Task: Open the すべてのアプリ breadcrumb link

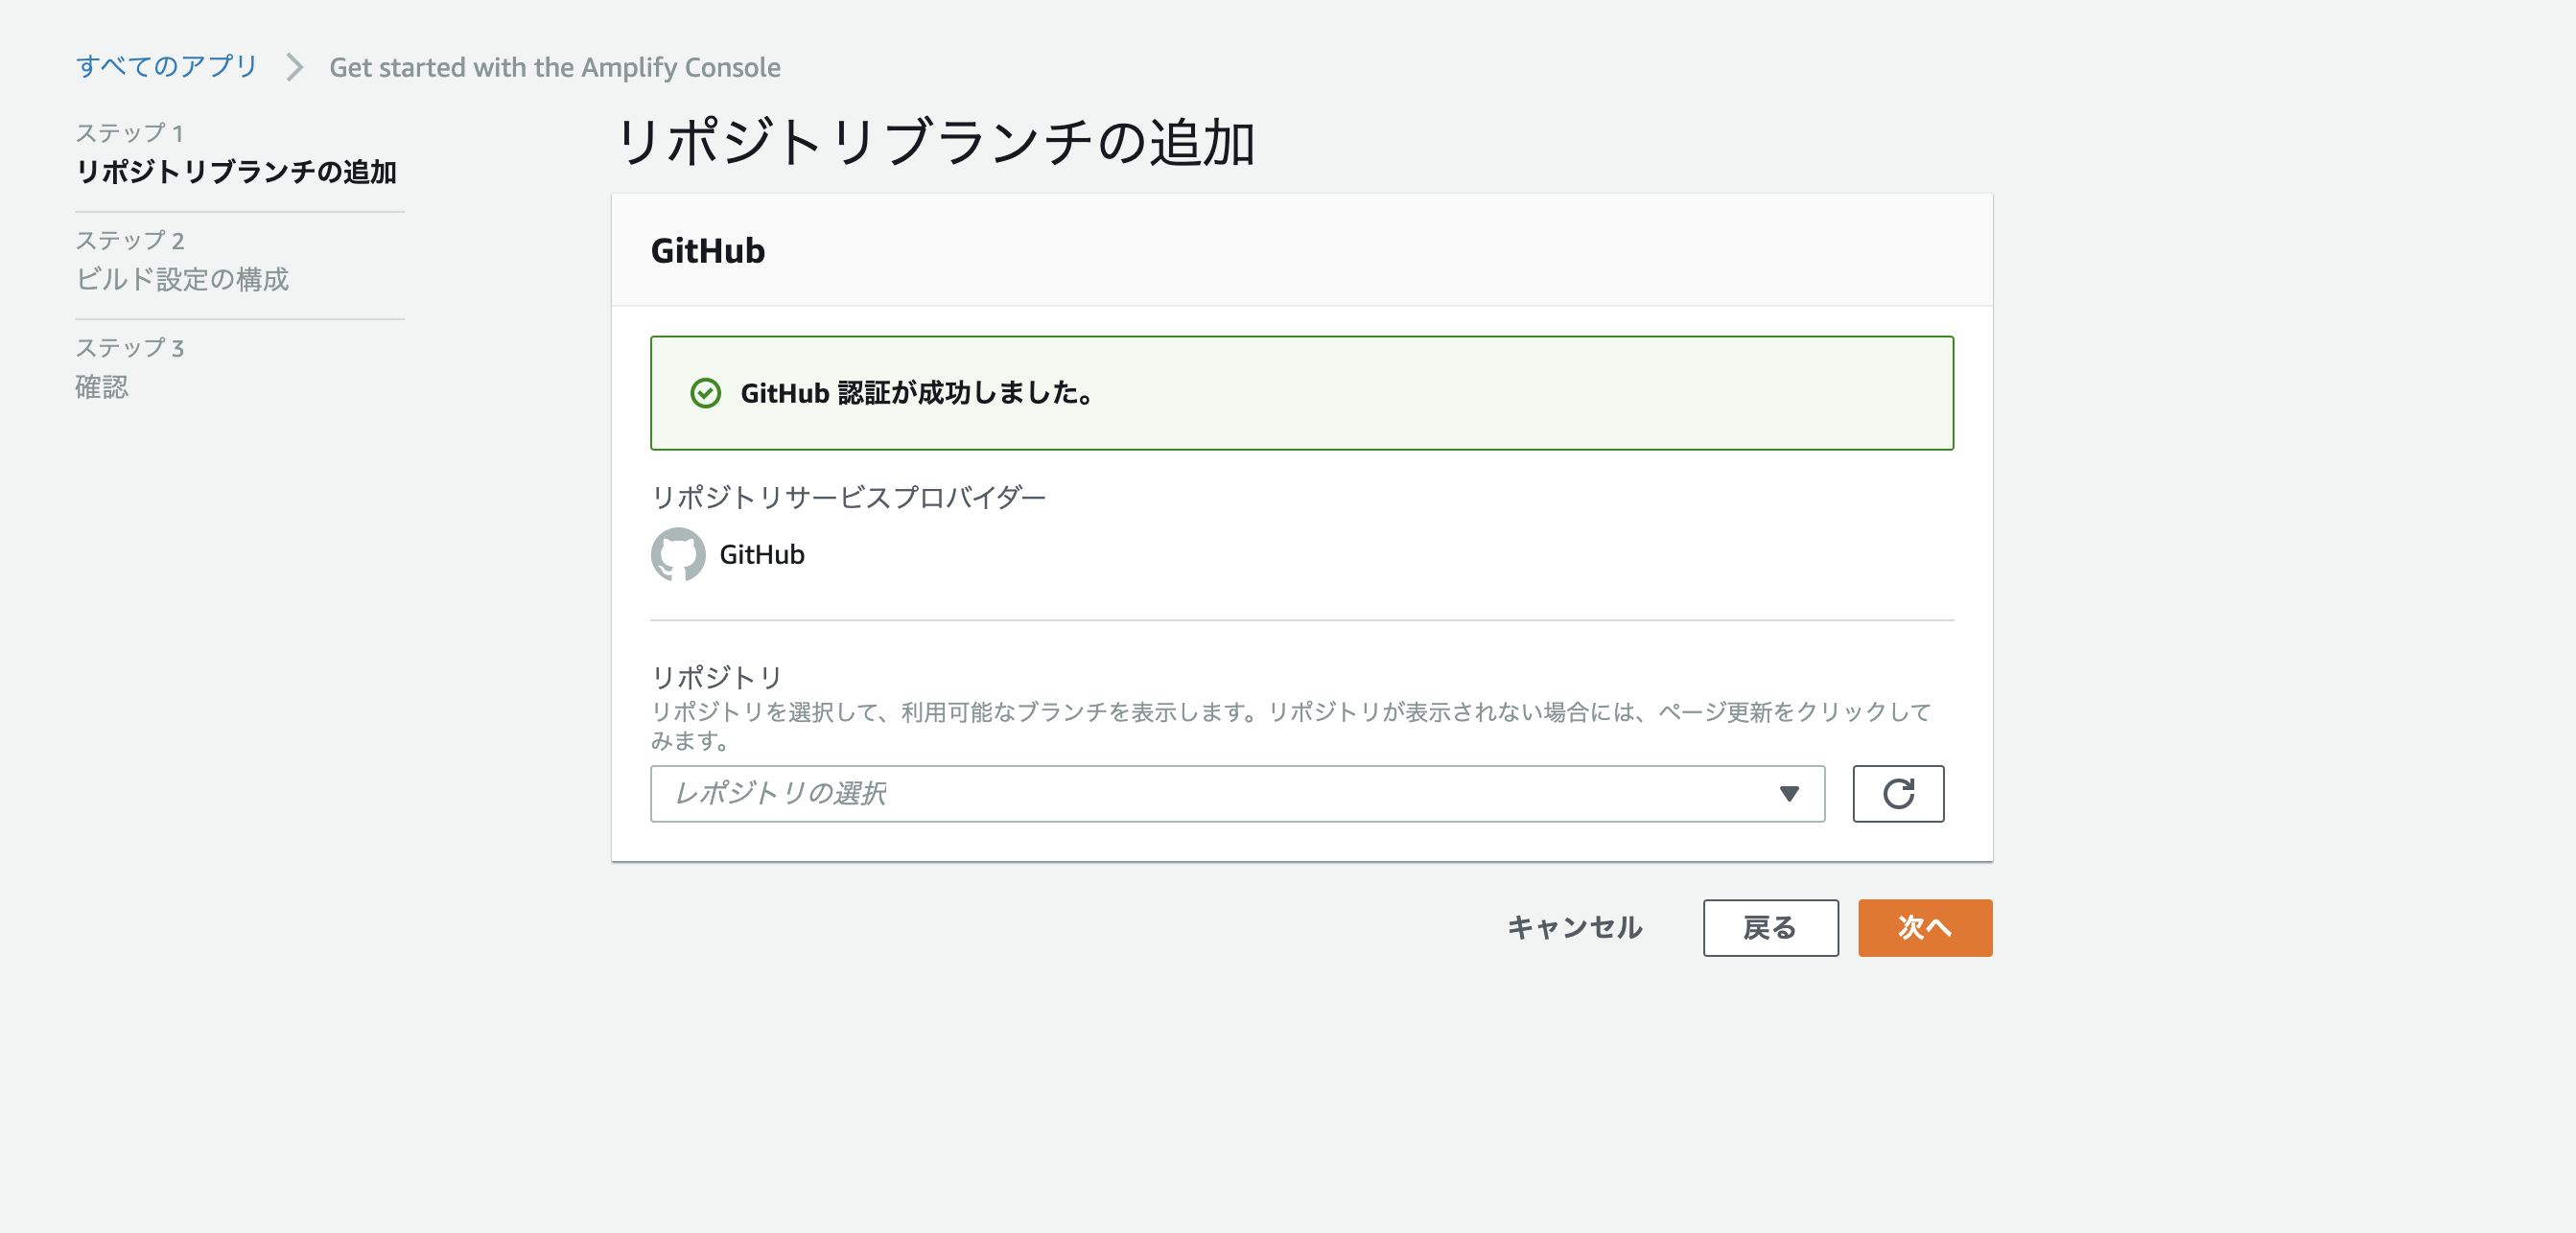Action: [167, 66]
